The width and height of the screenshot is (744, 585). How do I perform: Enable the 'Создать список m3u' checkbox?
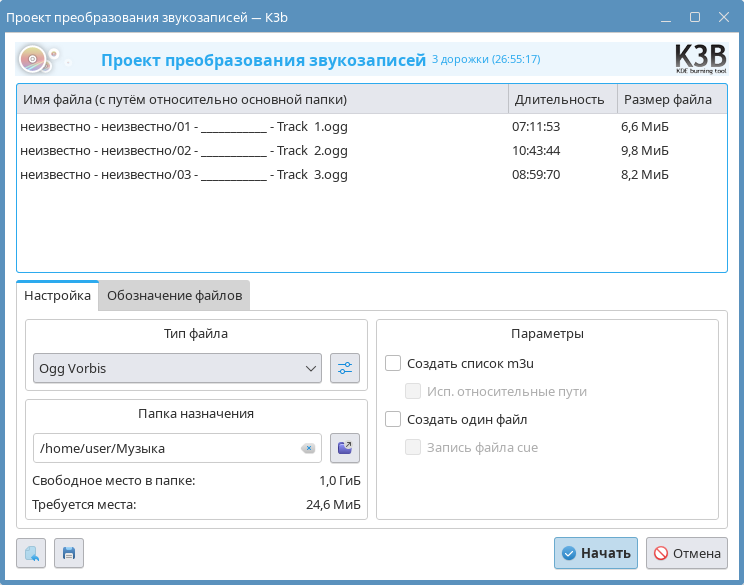(393, 363)
